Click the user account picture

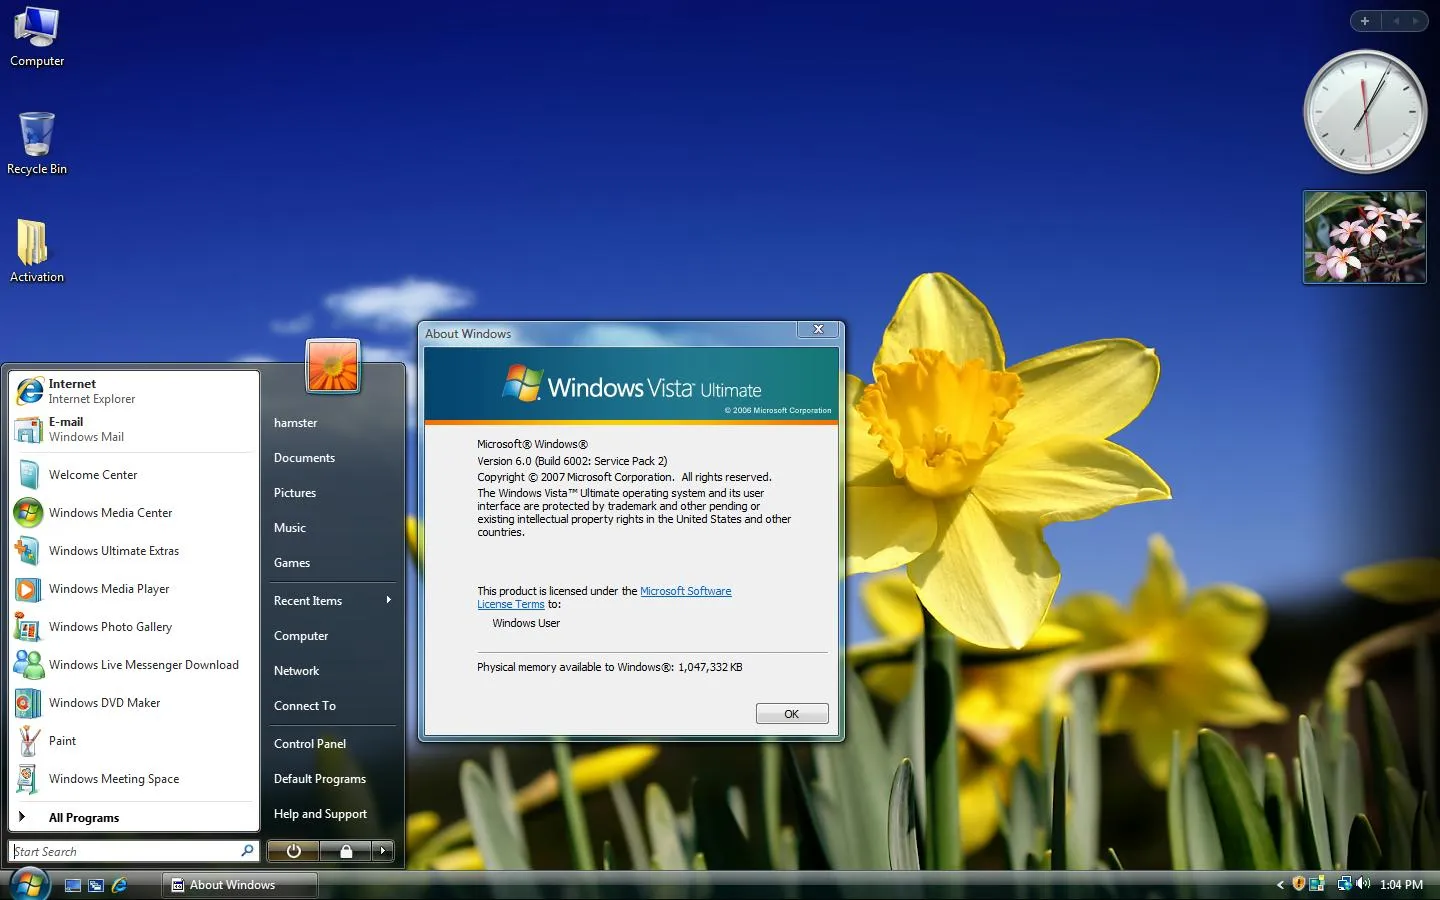[x=333, y=366]
